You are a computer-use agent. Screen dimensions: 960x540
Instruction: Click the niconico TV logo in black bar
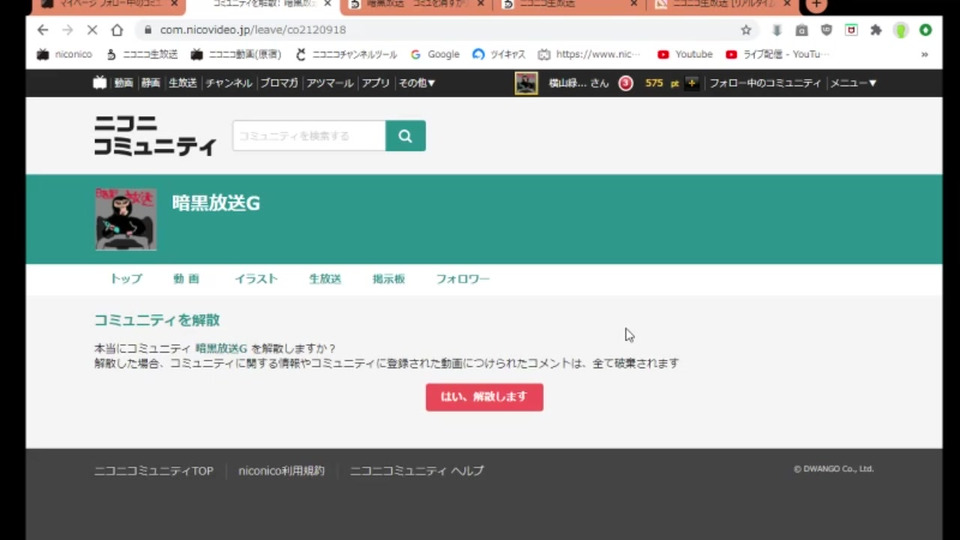[x=100, y=83]
